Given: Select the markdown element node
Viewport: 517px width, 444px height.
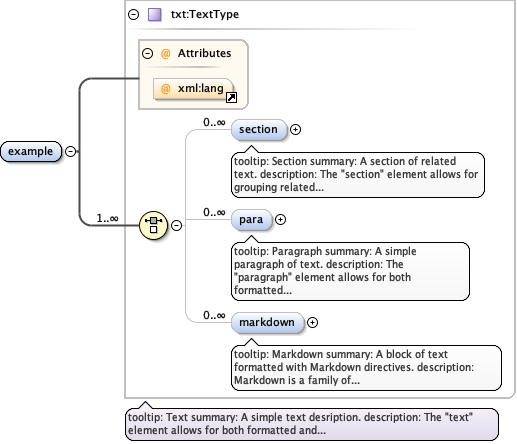Looking at the screenshot, I should [268, 323].
